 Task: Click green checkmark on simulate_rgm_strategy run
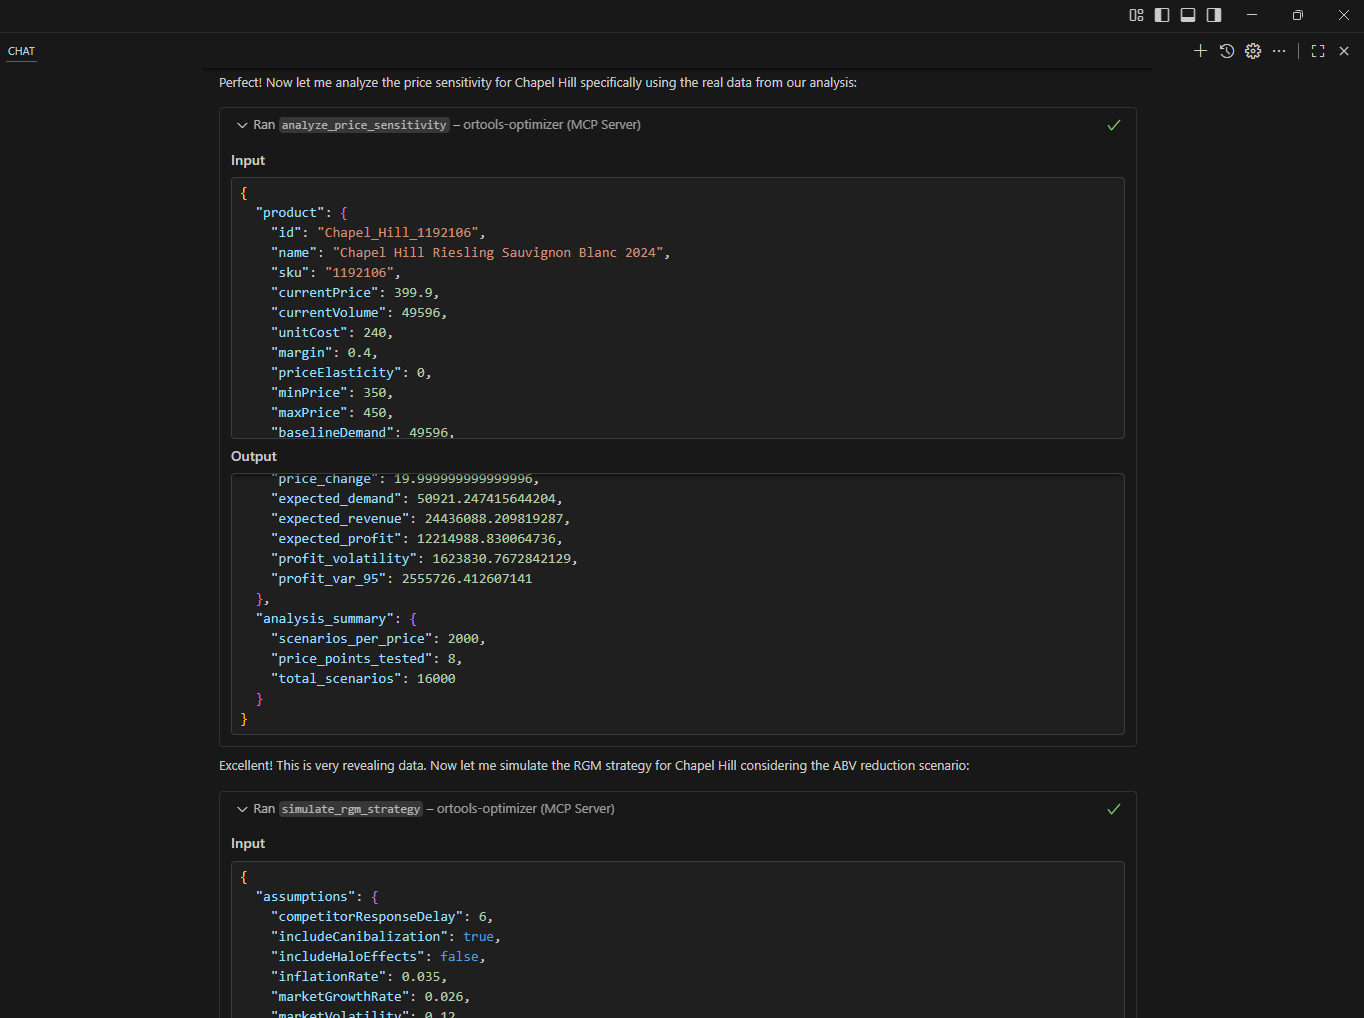coord(1114,809)
